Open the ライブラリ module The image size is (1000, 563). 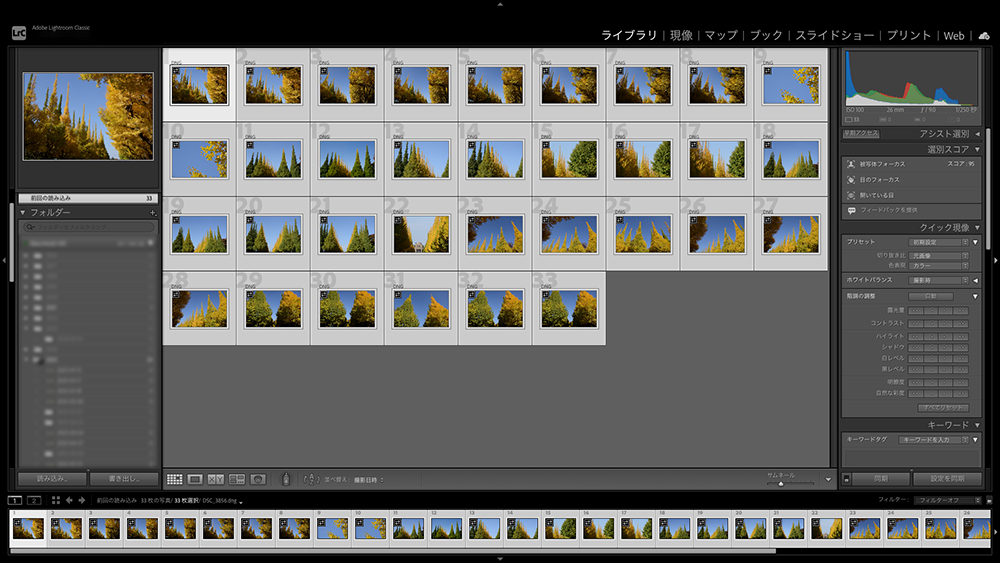coord(629,36)
